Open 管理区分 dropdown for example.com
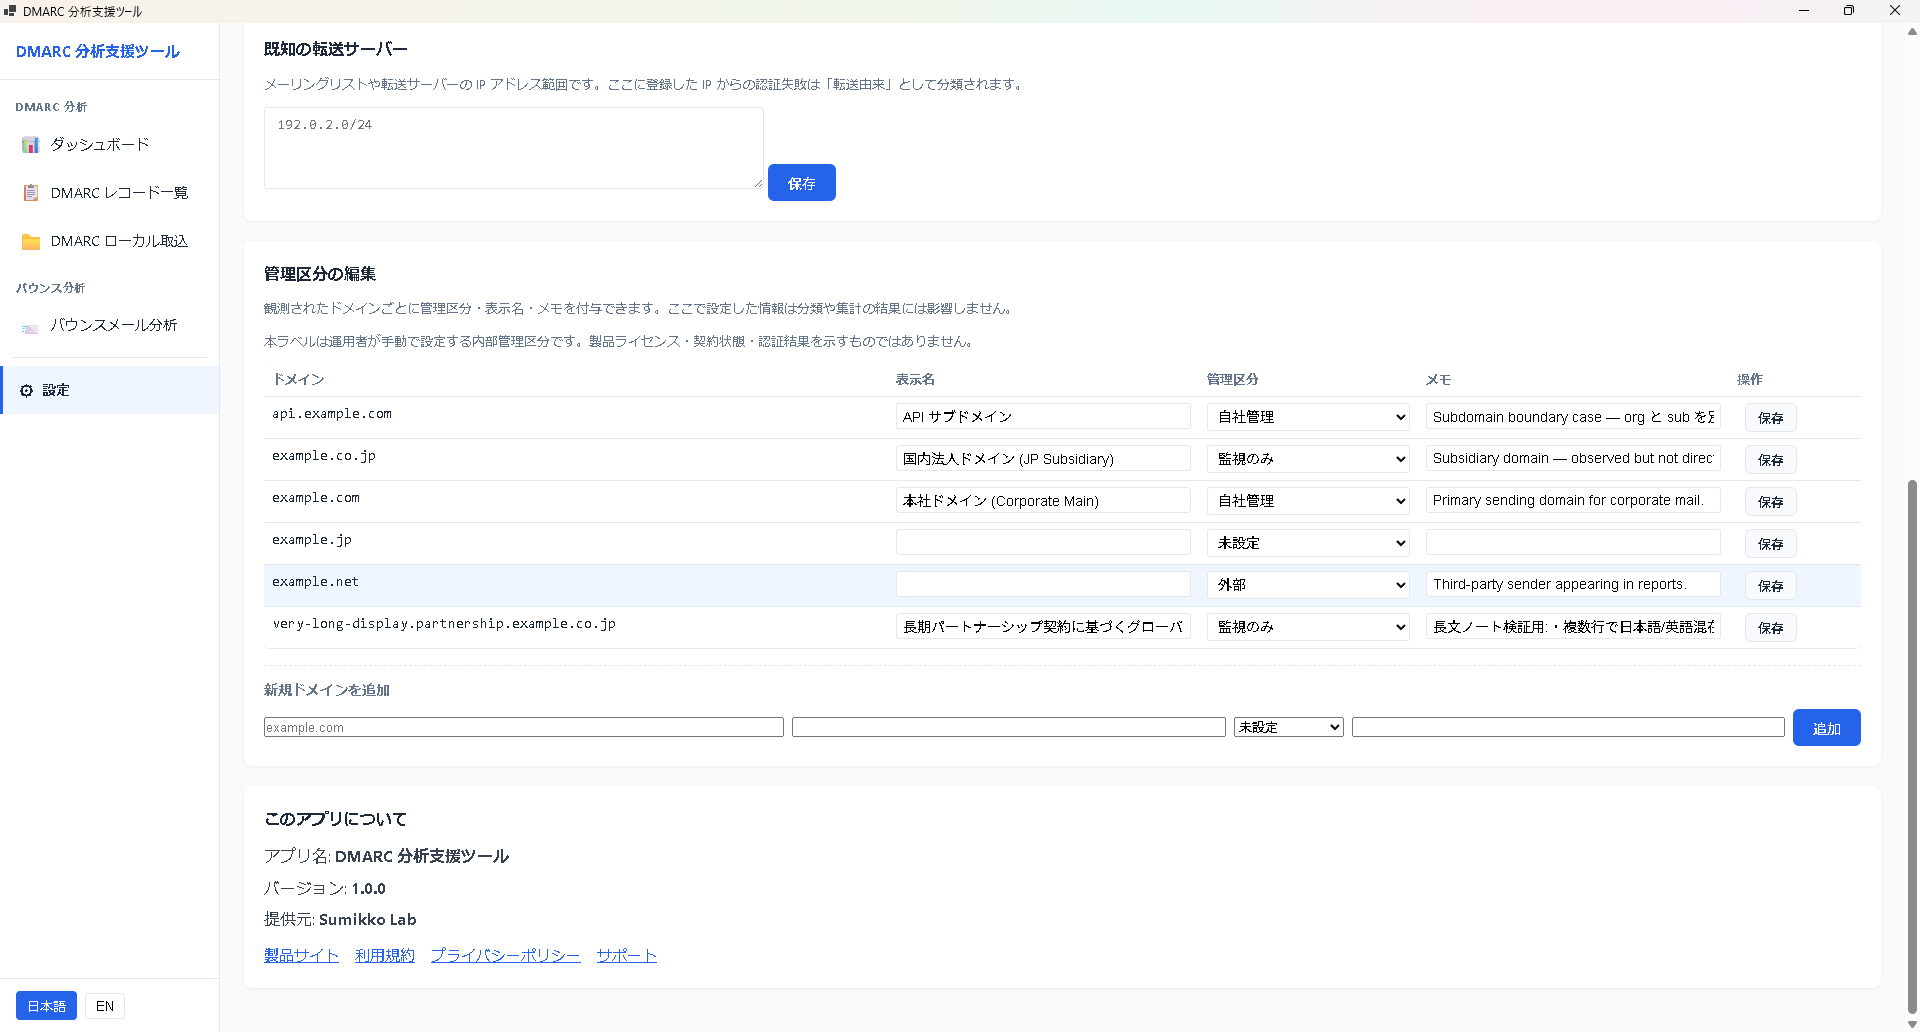The width and height of the screenshot is (1920, 1032). pyautogui.click(x=1308, y=501)
